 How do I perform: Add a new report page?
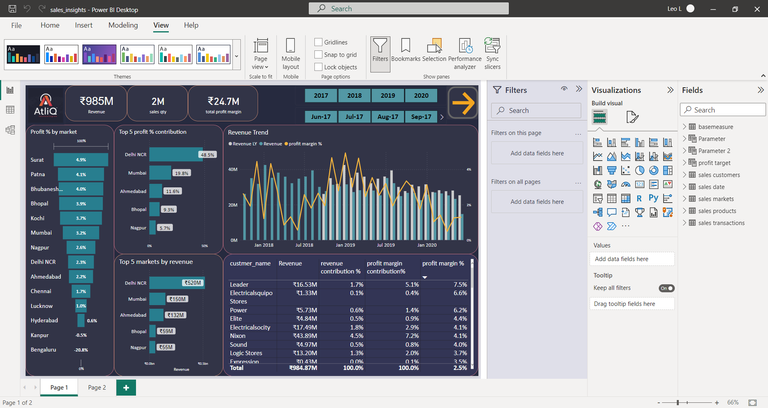(x=126, y=387)
